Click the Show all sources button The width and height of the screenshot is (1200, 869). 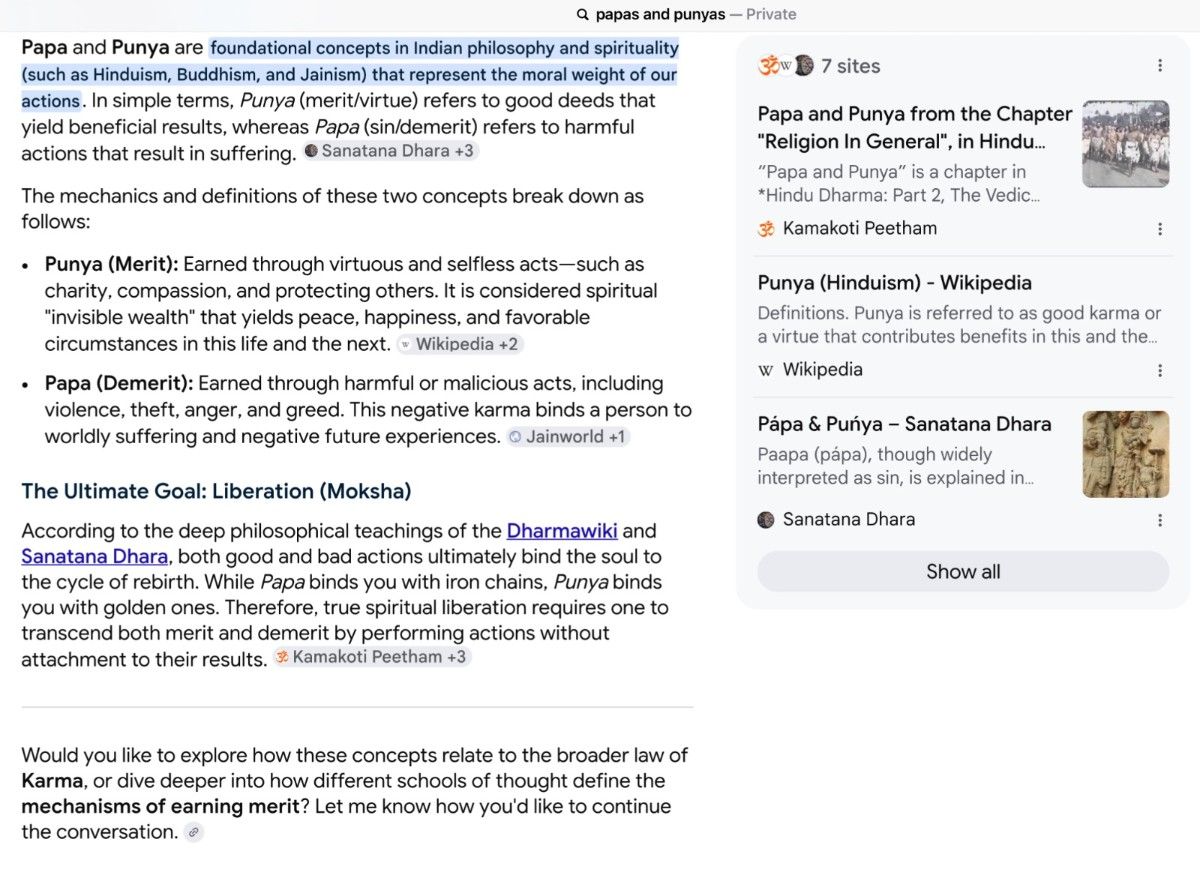coord(963,572)
